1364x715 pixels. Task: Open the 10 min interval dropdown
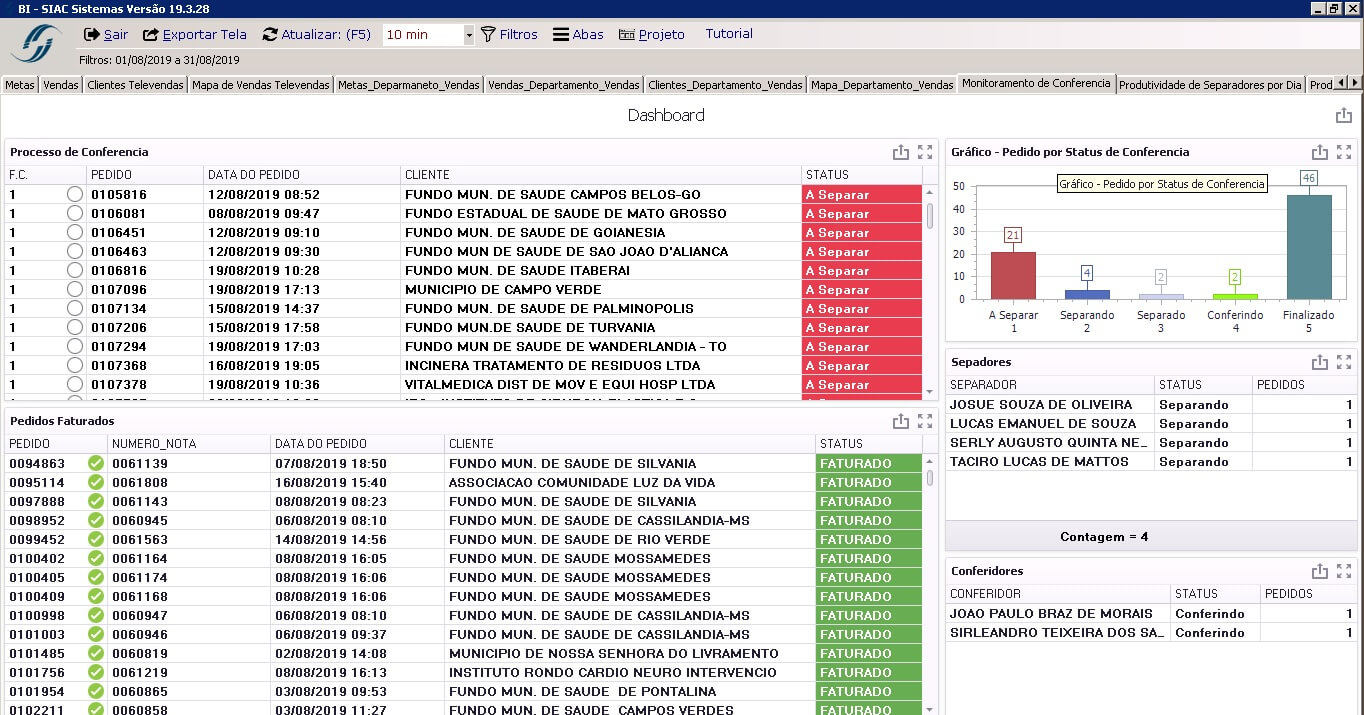tap(468, 35)
